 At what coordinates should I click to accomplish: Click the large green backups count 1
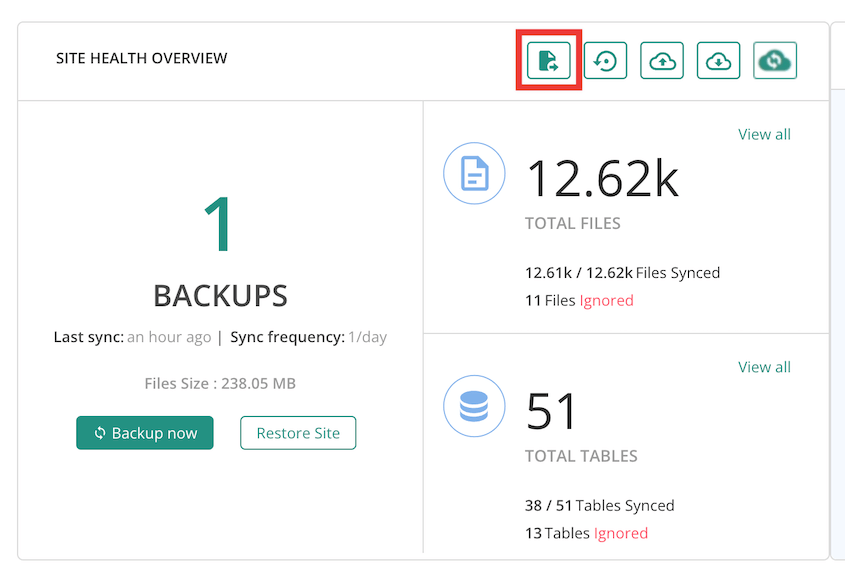coord(219,224)
